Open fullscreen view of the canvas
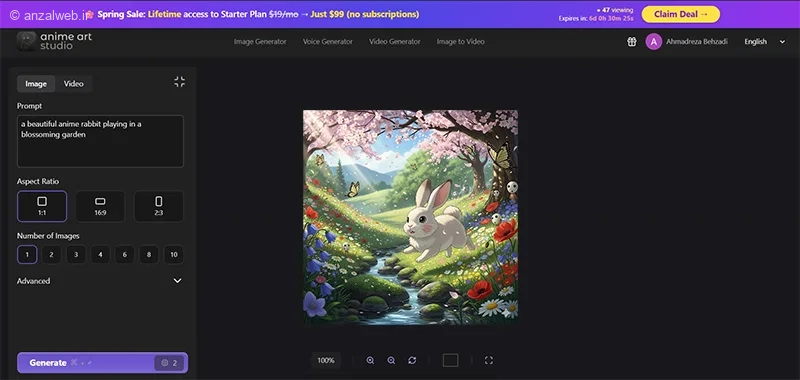 point(489,361)
